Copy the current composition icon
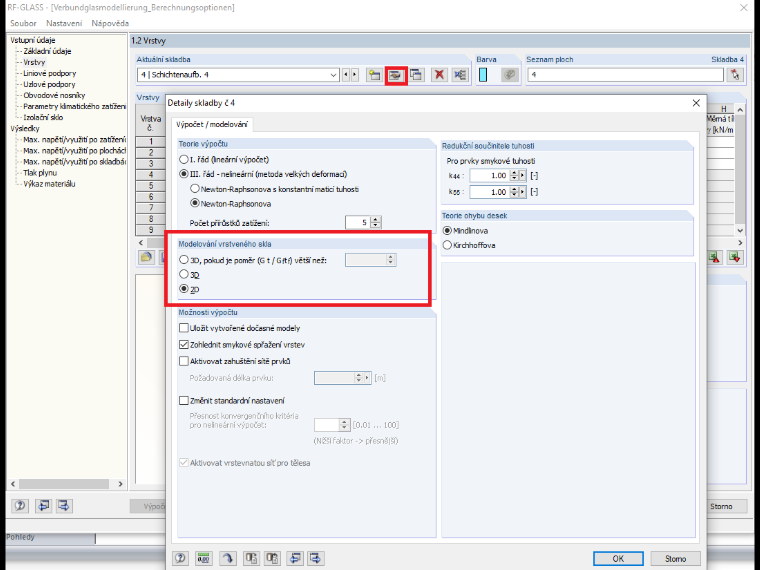The image size is (760, 570). tap(416, 75)
